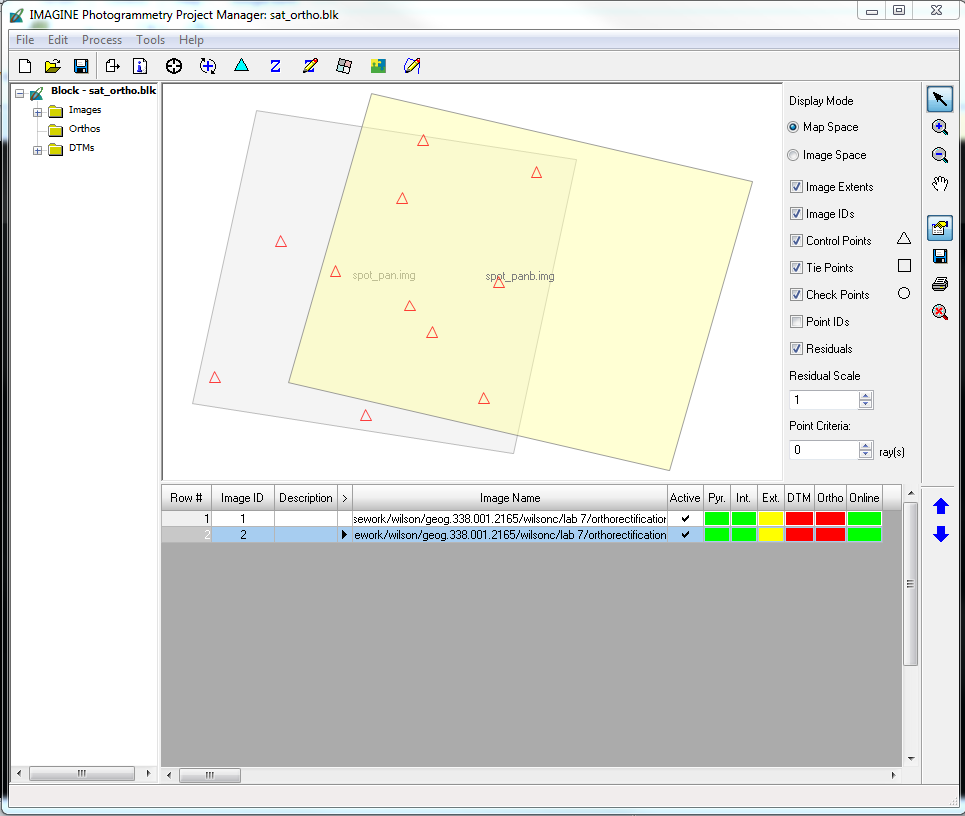
Task: Toggle Control Points display
Action: [796, 241]
